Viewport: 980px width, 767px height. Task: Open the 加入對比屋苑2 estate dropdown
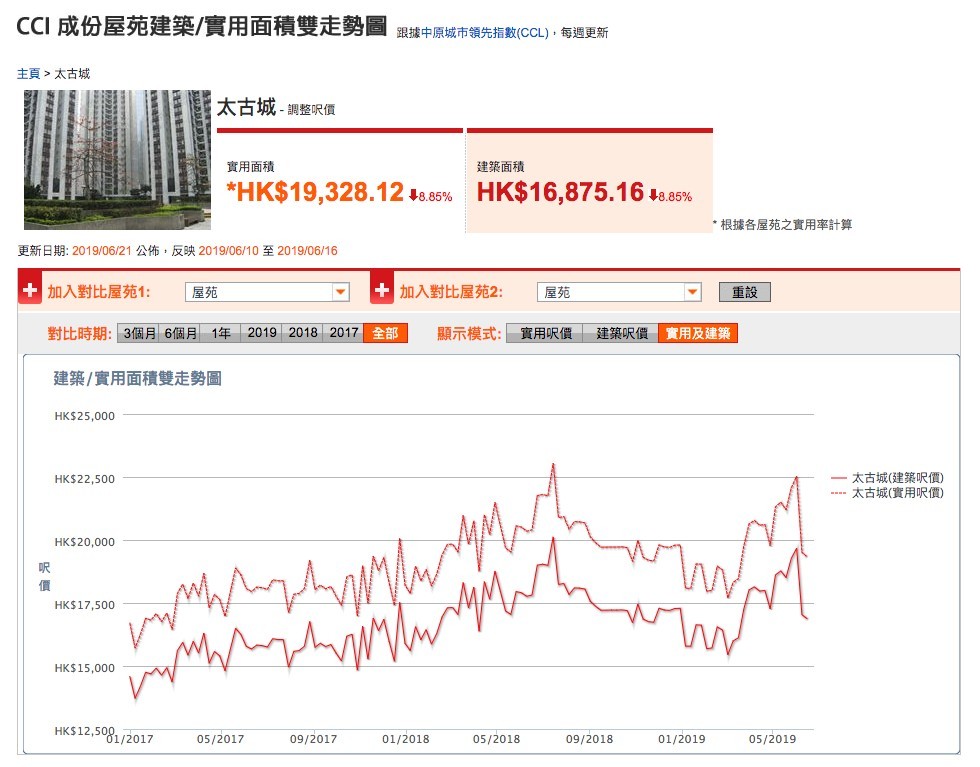coord(619,292)
